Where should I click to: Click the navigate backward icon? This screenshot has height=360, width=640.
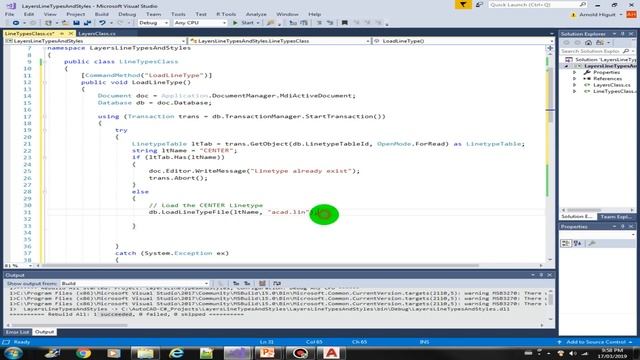[16, 23]
